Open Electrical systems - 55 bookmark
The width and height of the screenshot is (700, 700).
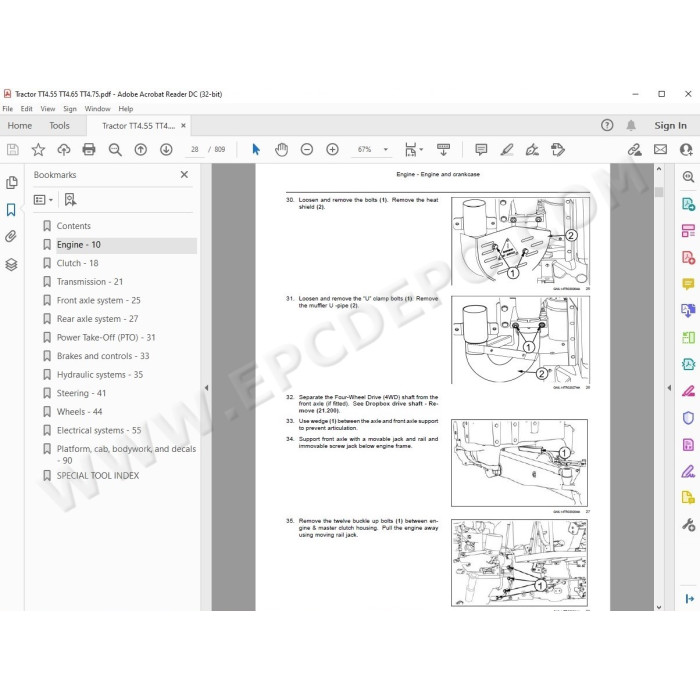[x=99, y=430]
